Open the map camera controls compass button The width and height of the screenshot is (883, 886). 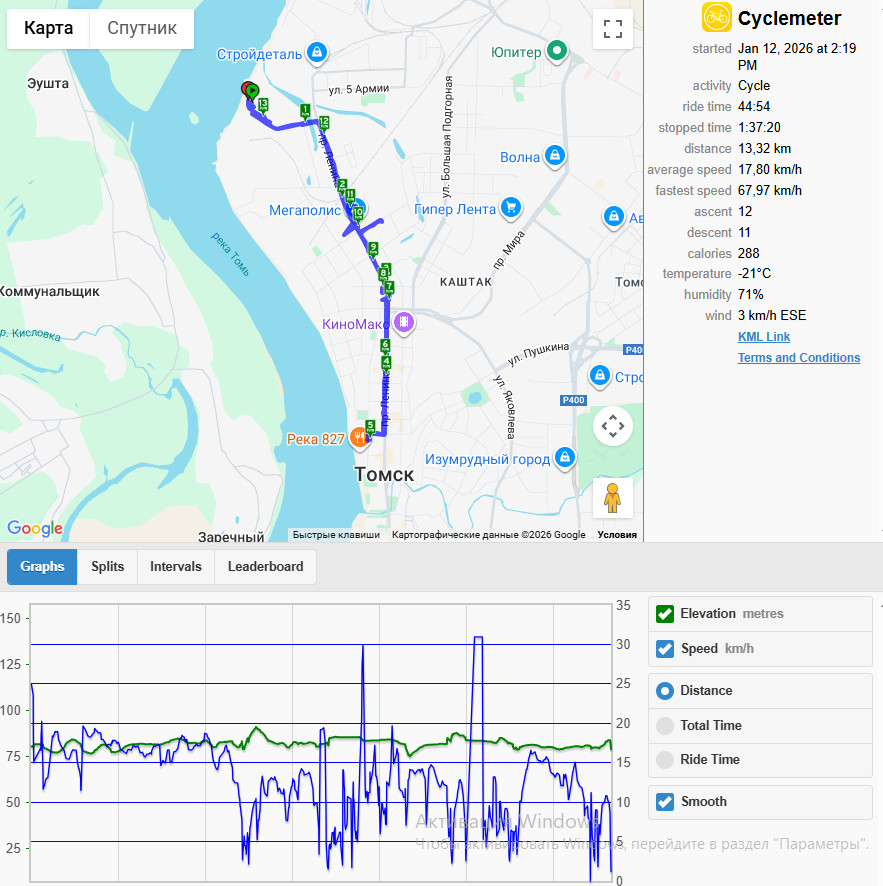point(612,426)
